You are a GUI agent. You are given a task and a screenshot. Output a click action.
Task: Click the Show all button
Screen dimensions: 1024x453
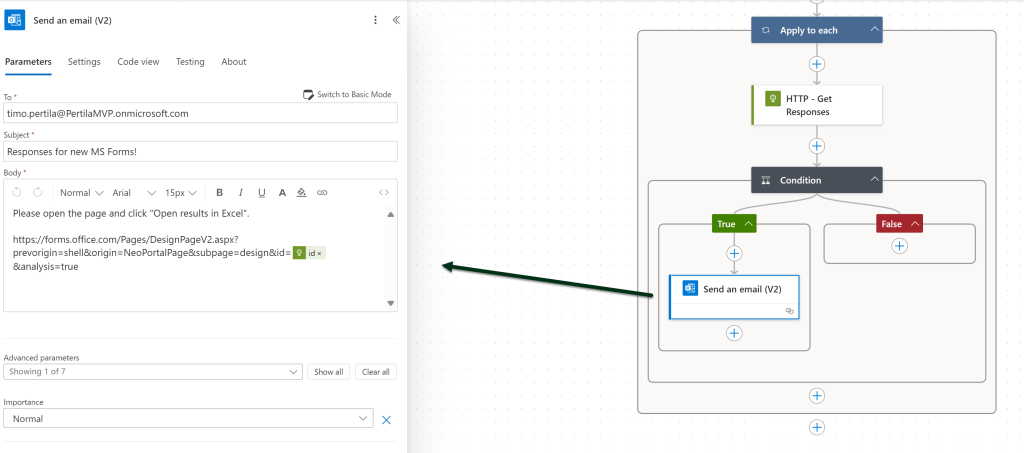(x=329, y=372)
